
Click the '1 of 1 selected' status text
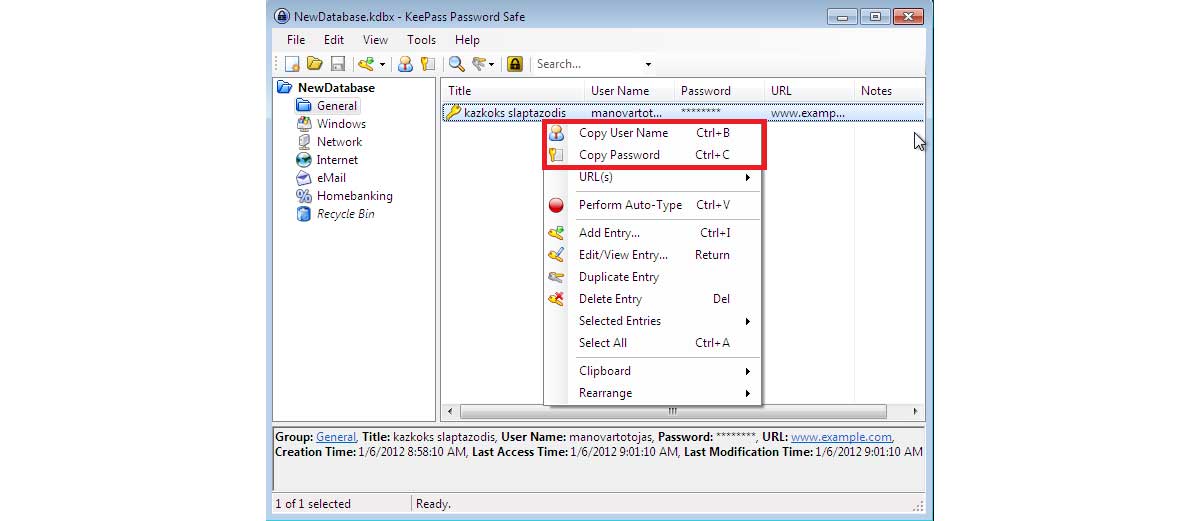[x=313, y=504]
